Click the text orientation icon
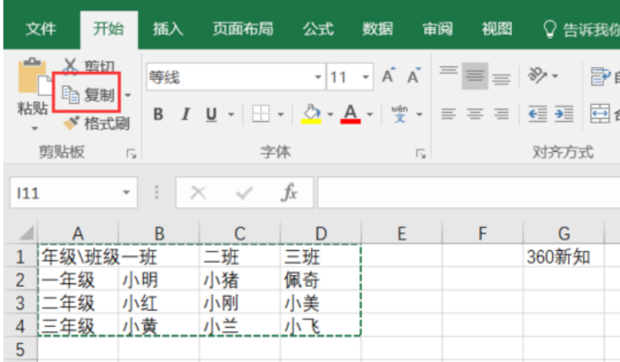 tap(538, 75)
